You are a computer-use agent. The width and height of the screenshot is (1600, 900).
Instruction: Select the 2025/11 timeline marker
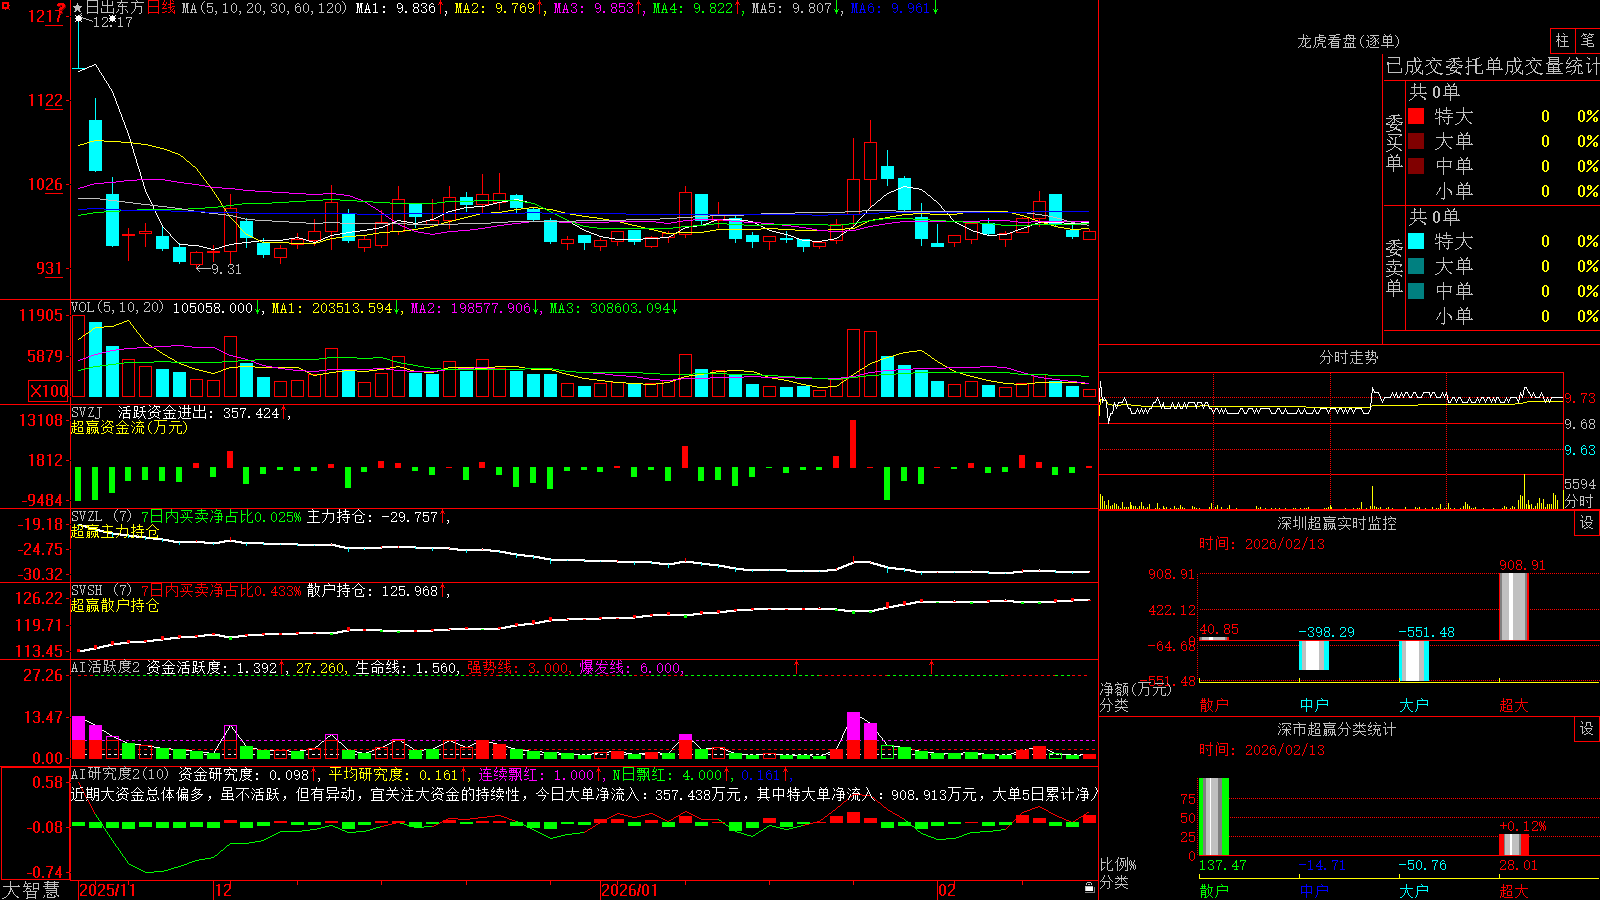[x=107, y=890]
